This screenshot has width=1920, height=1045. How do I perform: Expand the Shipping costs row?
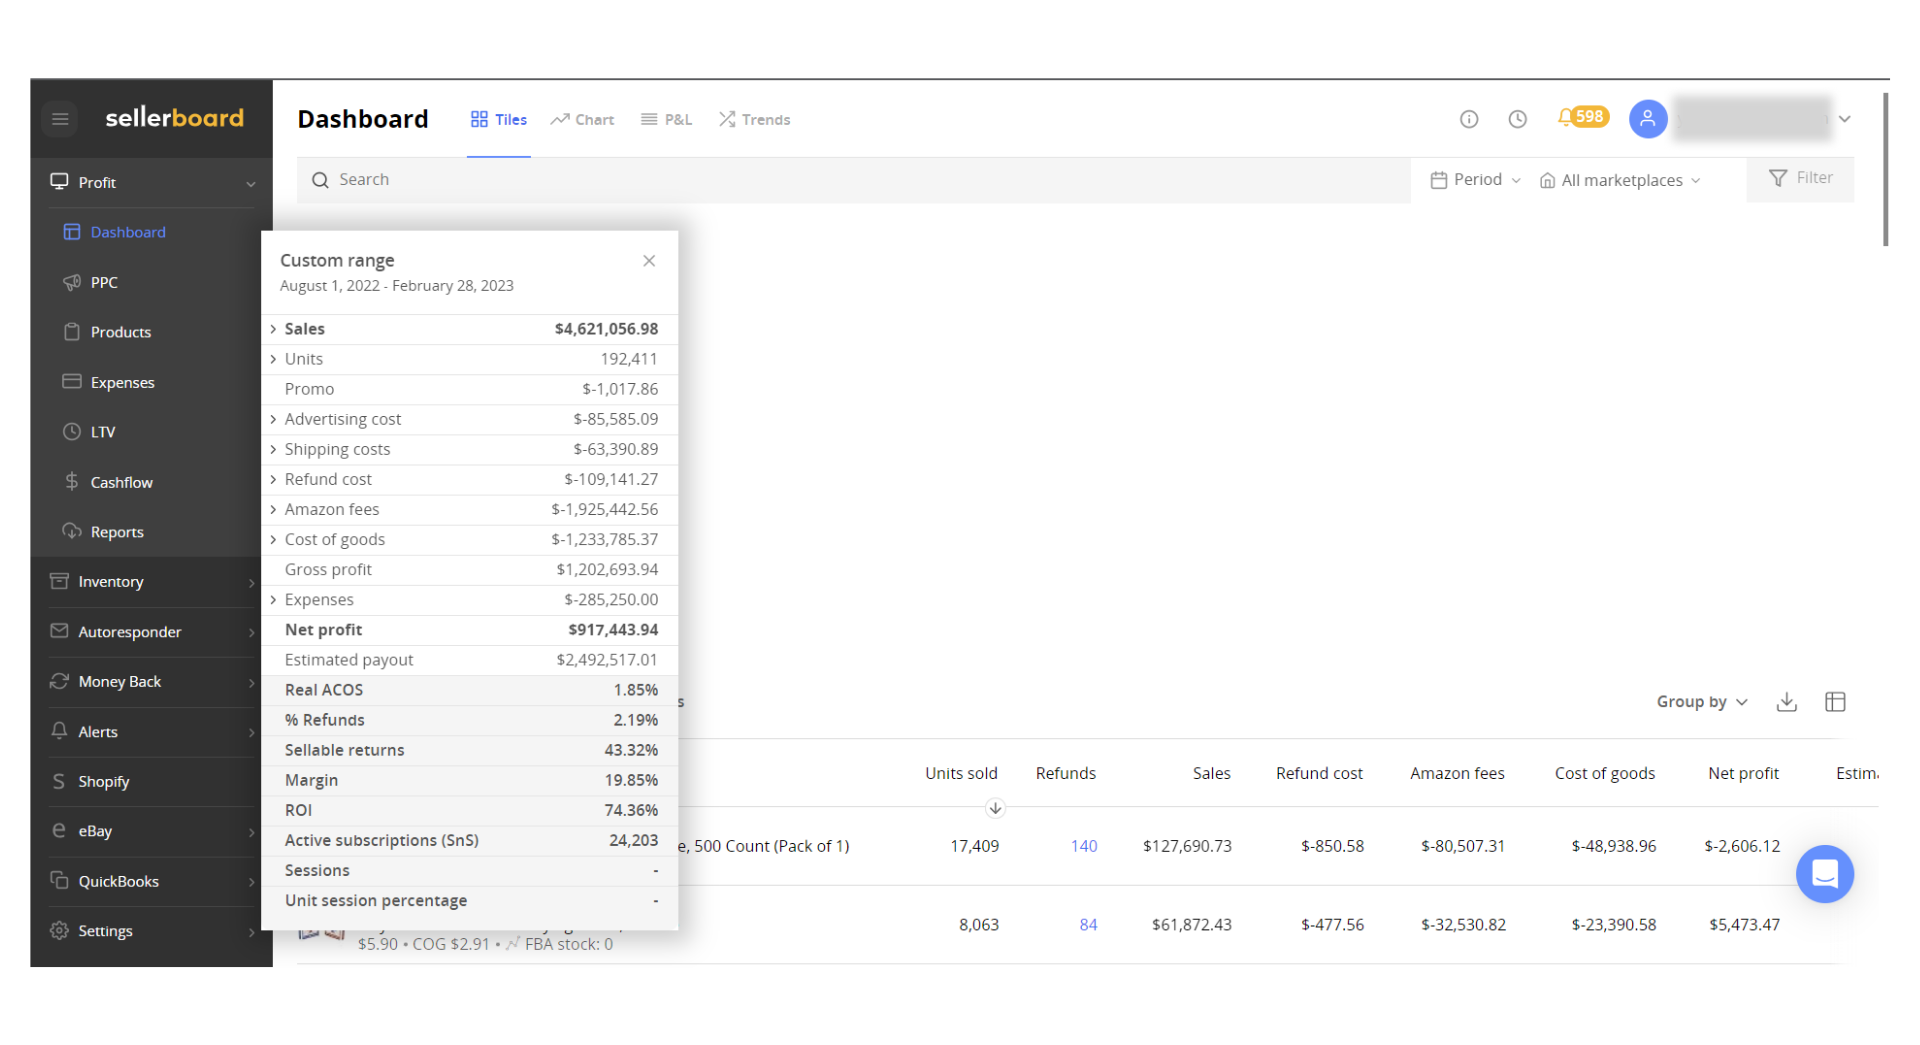pyautogui.click(x=273, y=449)
